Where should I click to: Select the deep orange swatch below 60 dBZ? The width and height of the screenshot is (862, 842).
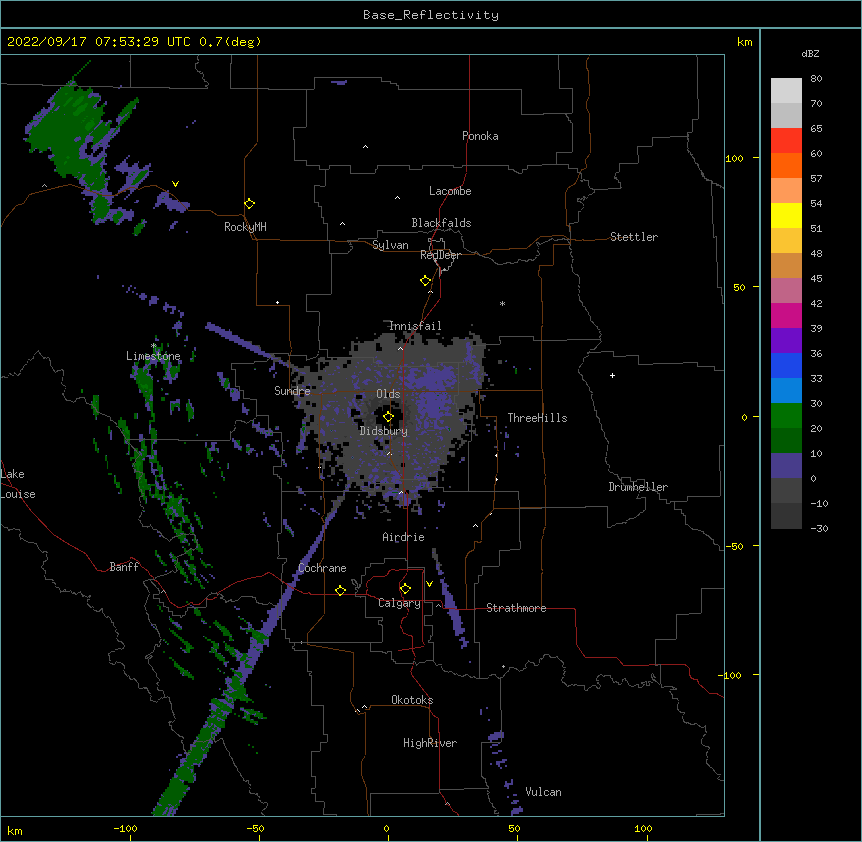(x=786, y=165)
